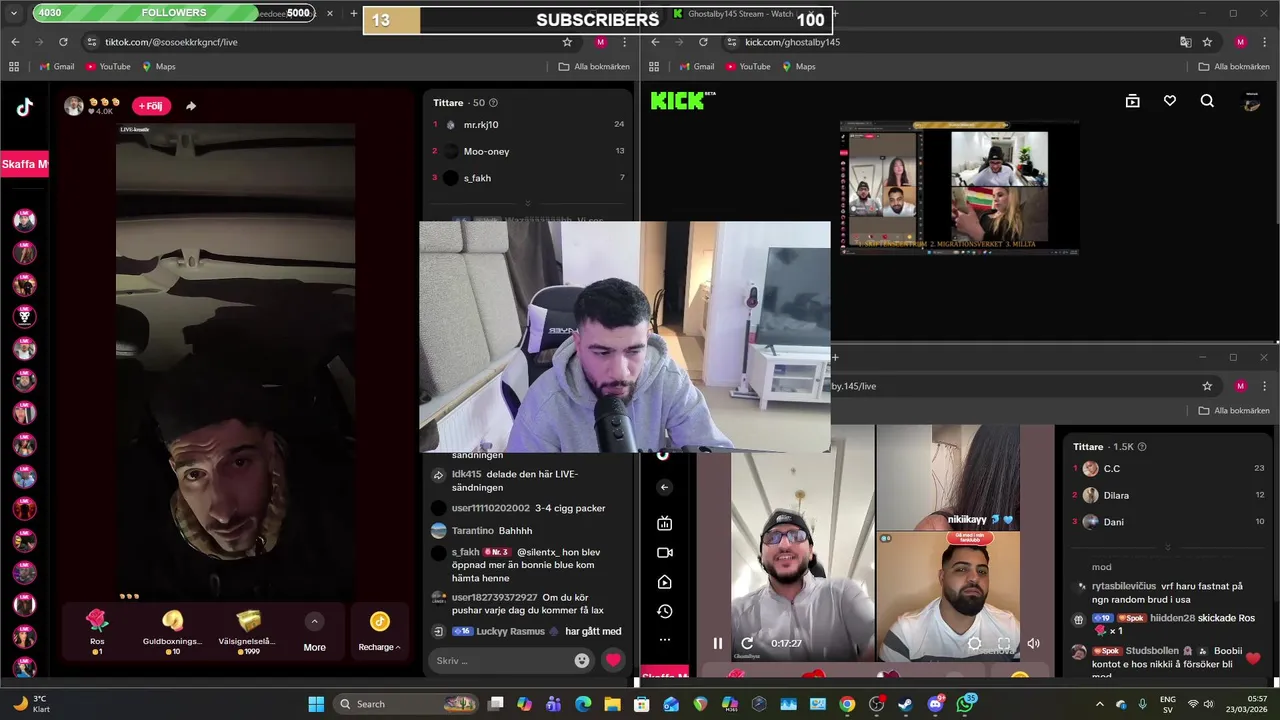Send a heart in left TikTok chat
The width and height of the screenshot is (1280, 720).
click(x=613, y=660)
